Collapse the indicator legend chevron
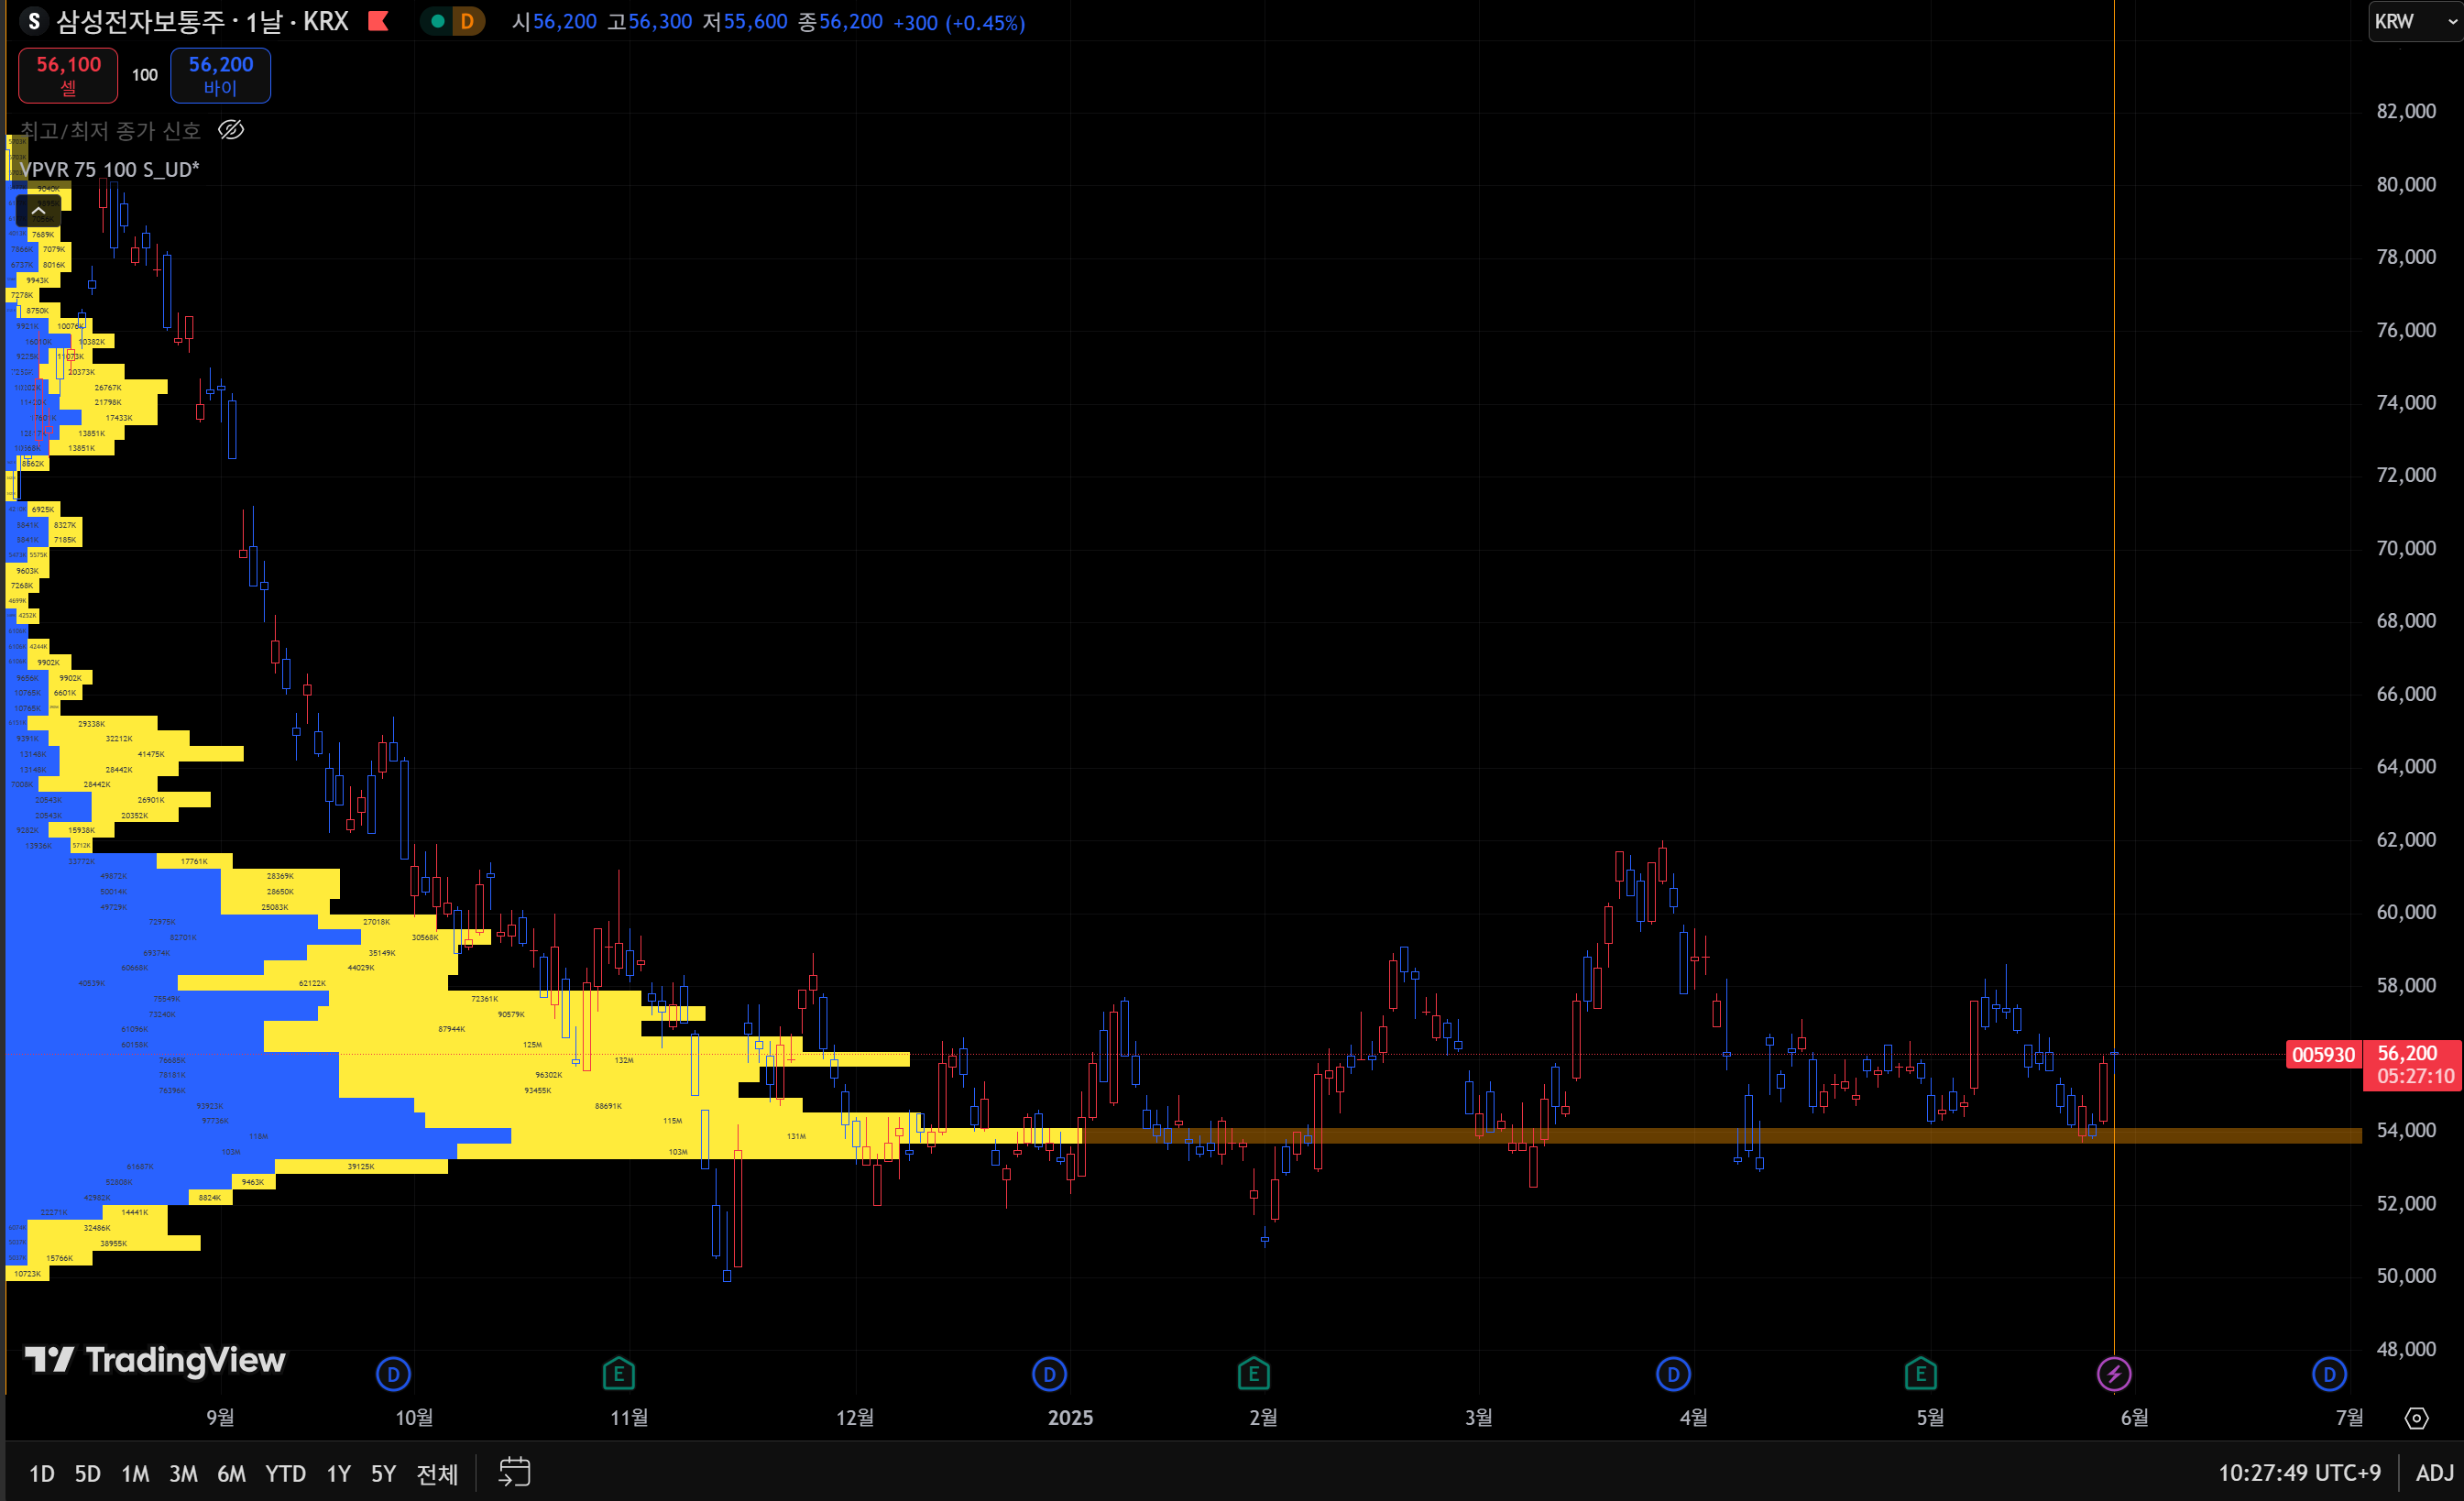2464x1501 pixels. pyautogui.click(x=38, y=211)
